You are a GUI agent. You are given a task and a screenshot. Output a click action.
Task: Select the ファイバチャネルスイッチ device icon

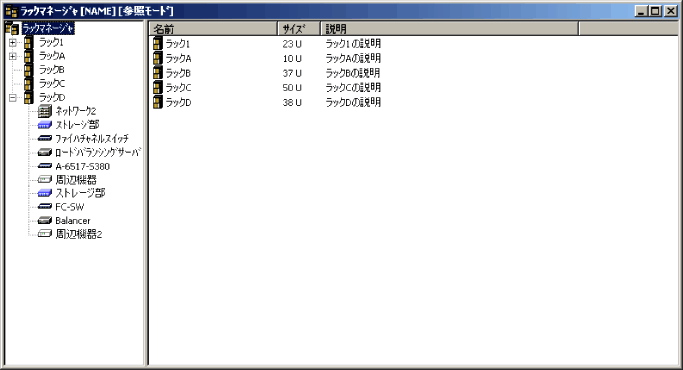coord(44,139)
